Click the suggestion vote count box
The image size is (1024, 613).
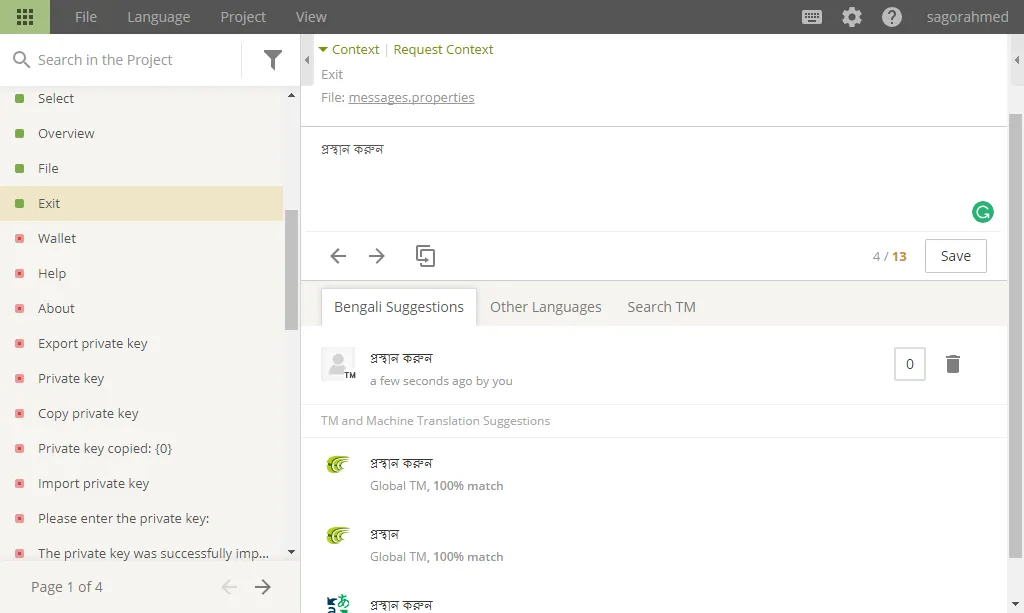pyautogui.click(x=910, y=364)
